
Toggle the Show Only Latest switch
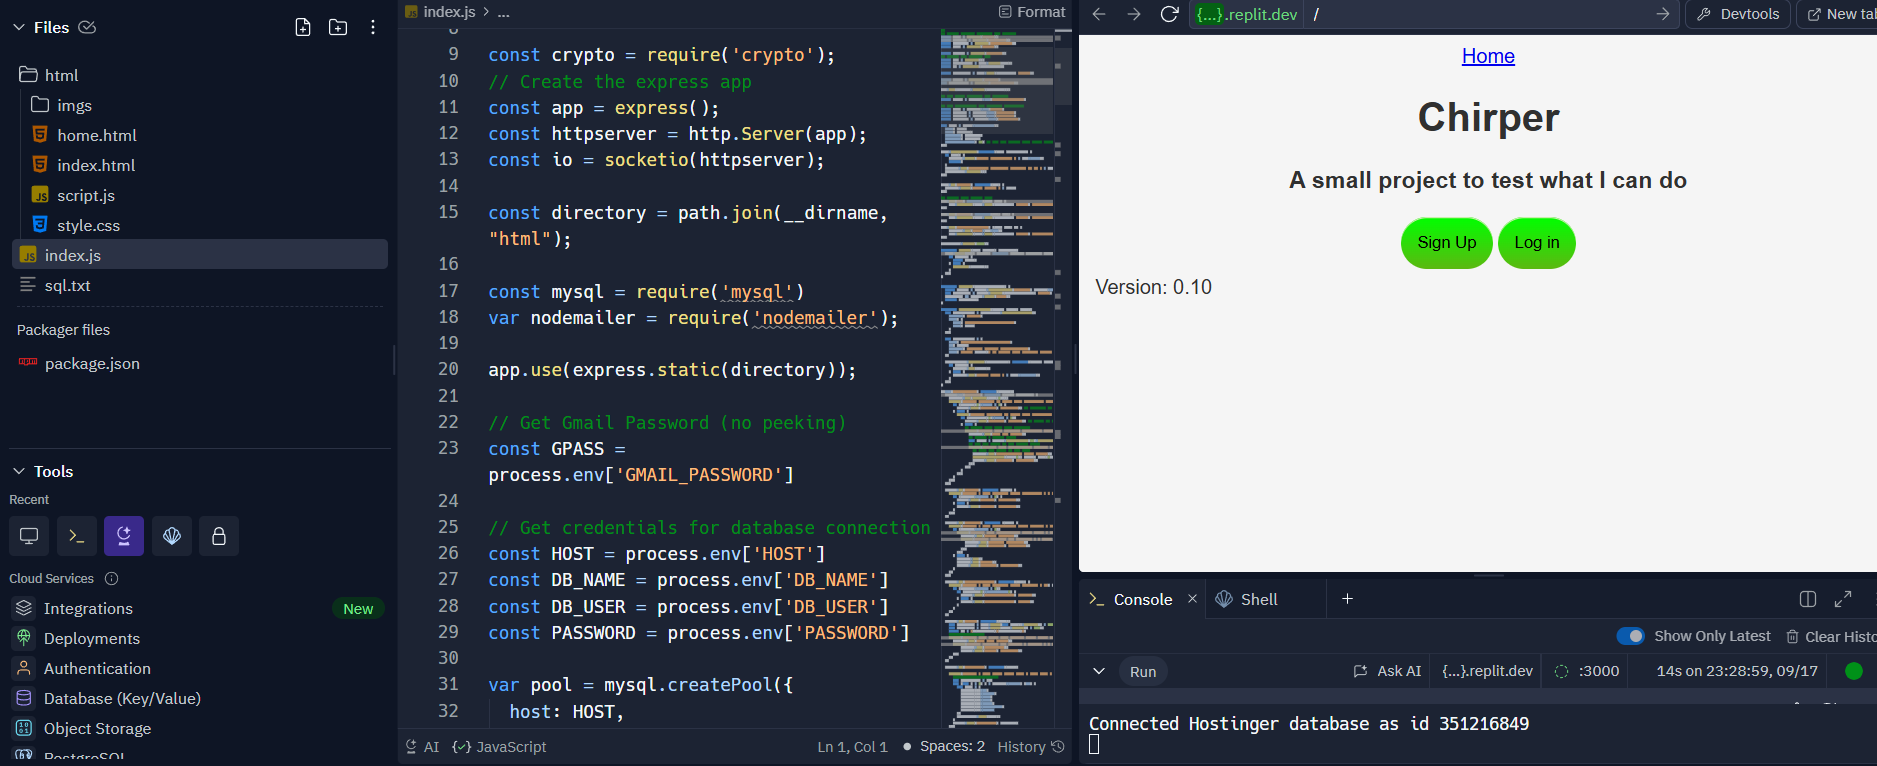pyautogui.click(x=1630, y=636)
